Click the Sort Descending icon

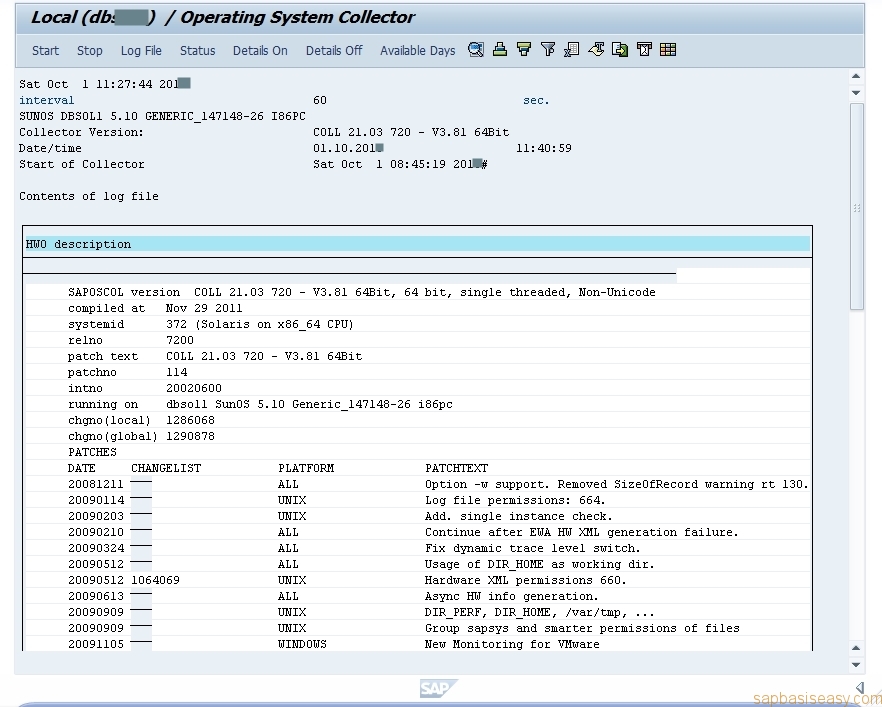coord(524,50)
